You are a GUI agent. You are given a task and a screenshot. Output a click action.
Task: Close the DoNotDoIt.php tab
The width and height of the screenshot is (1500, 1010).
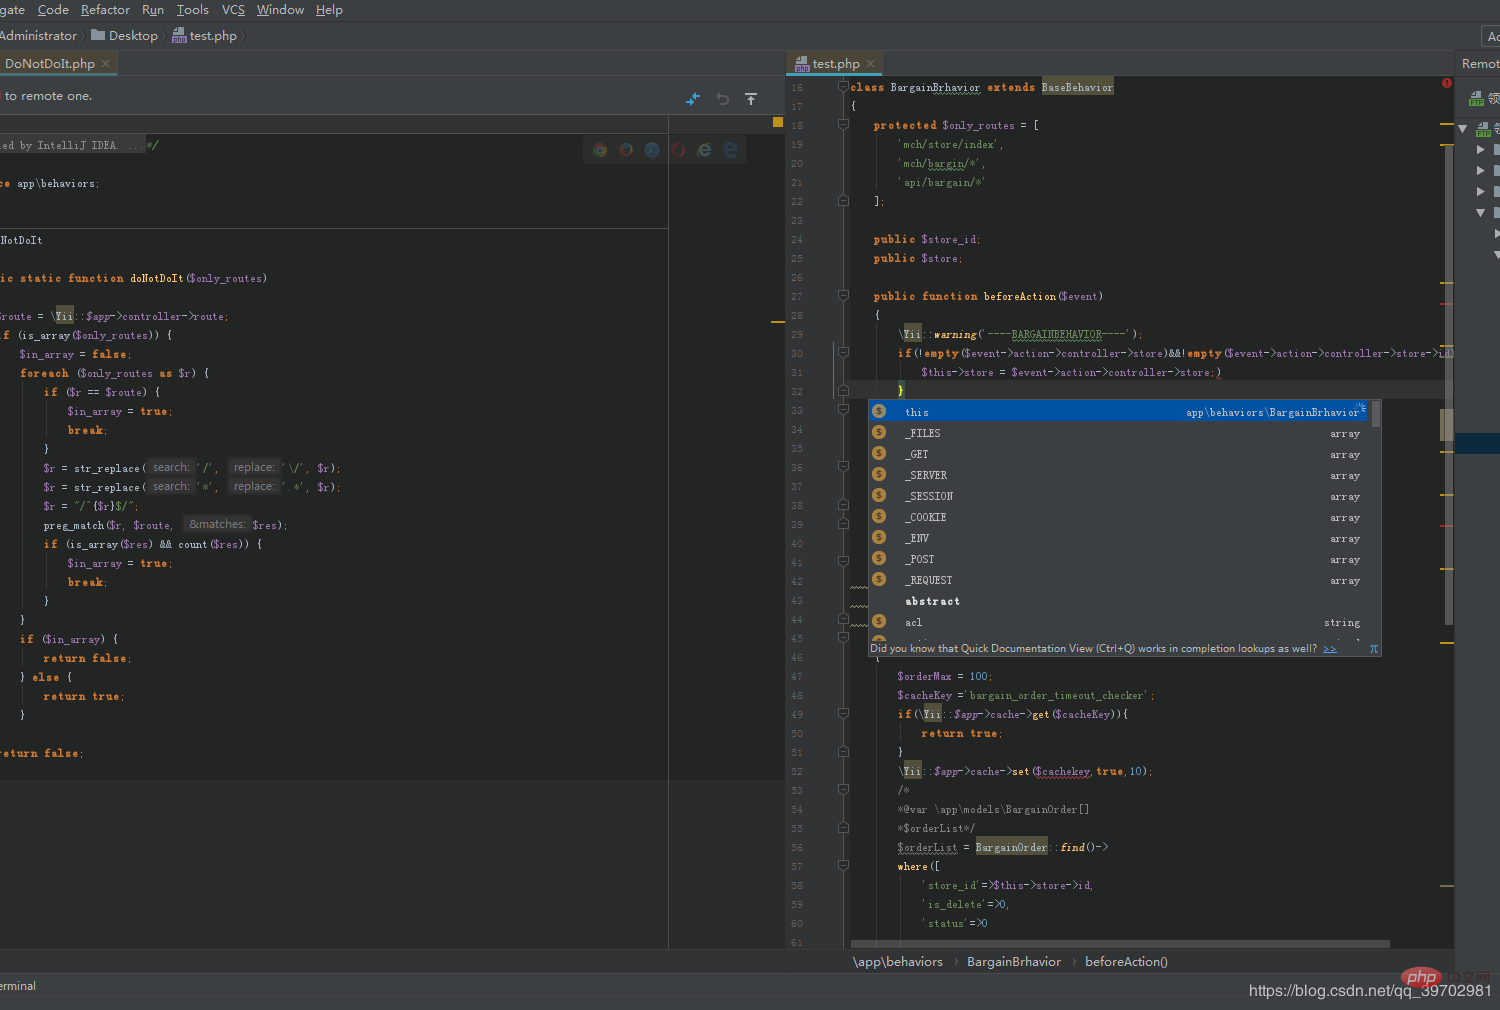(x=105, y=63)
